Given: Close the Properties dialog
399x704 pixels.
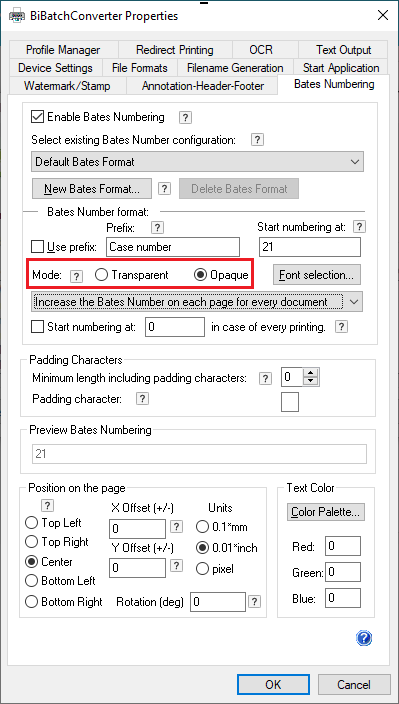Looking at the screenshot, I should pyautogui.click(x=383, y=16).
